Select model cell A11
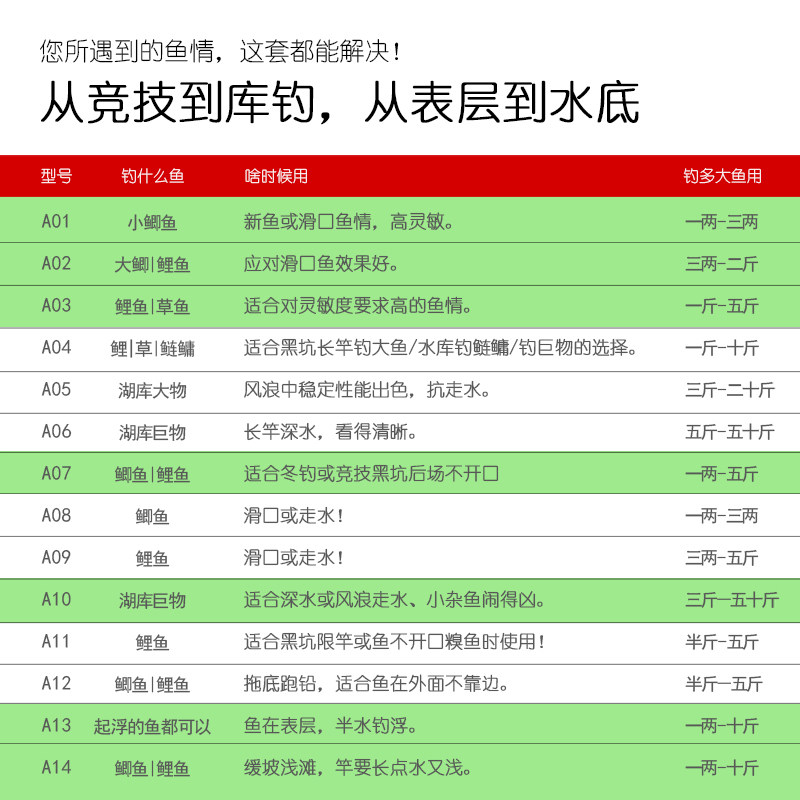Viewport: 800px width, 800px height. [56, 641]
